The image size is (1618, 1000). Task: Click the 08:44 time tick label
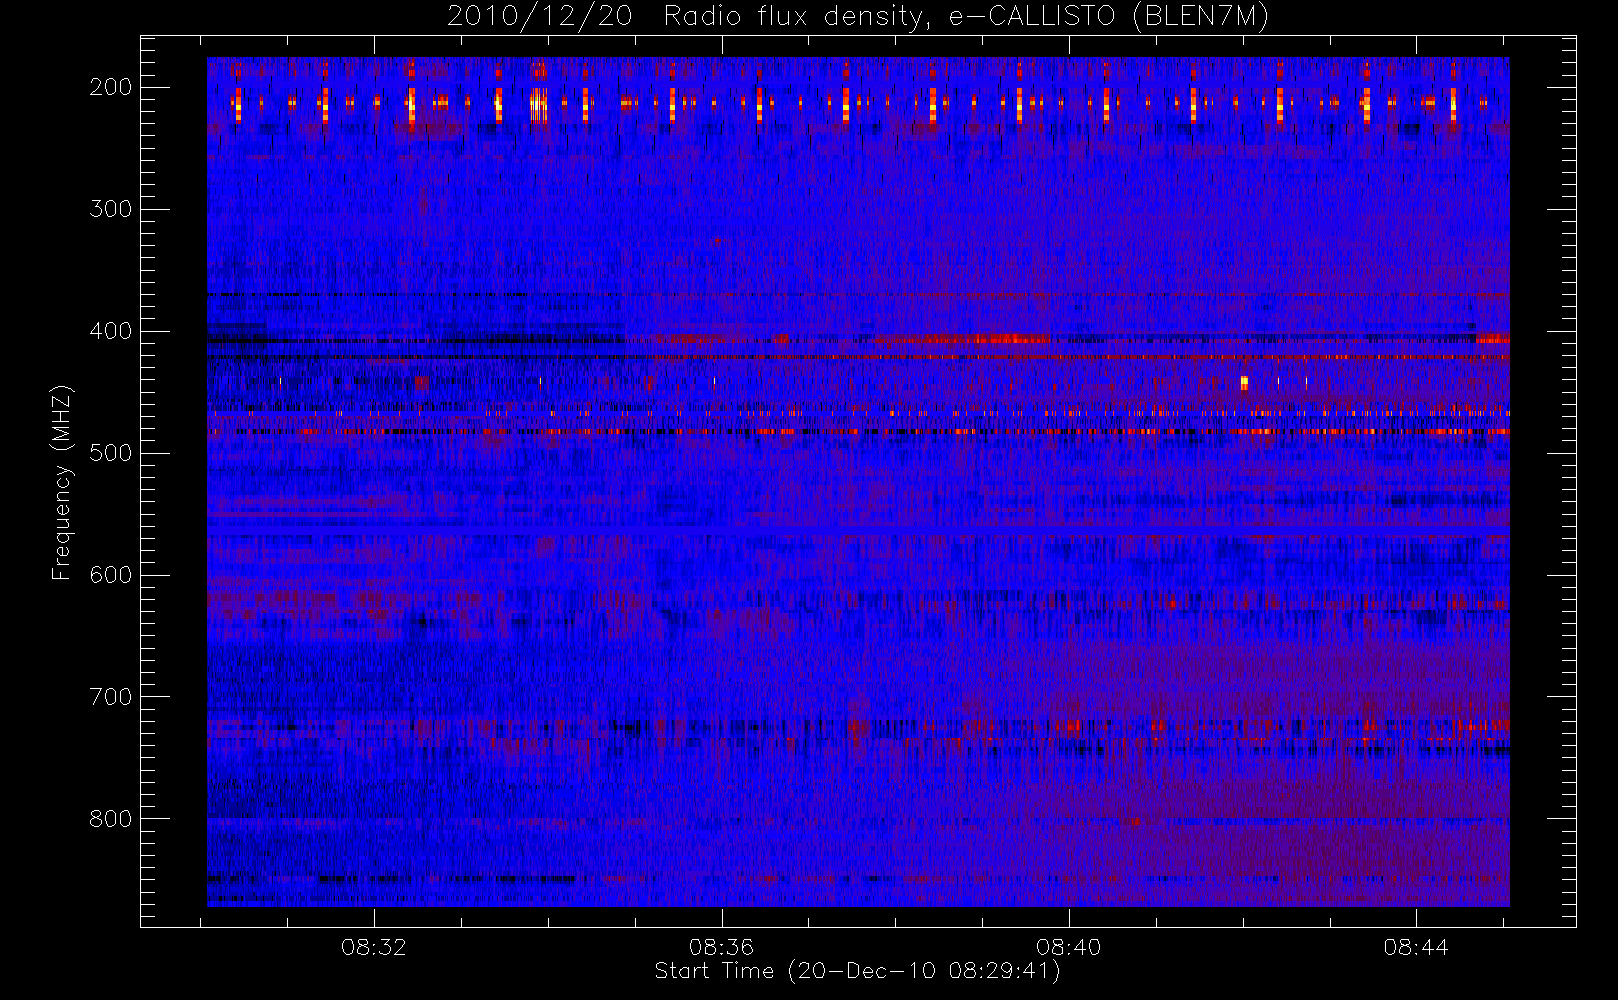point(1416,947)
